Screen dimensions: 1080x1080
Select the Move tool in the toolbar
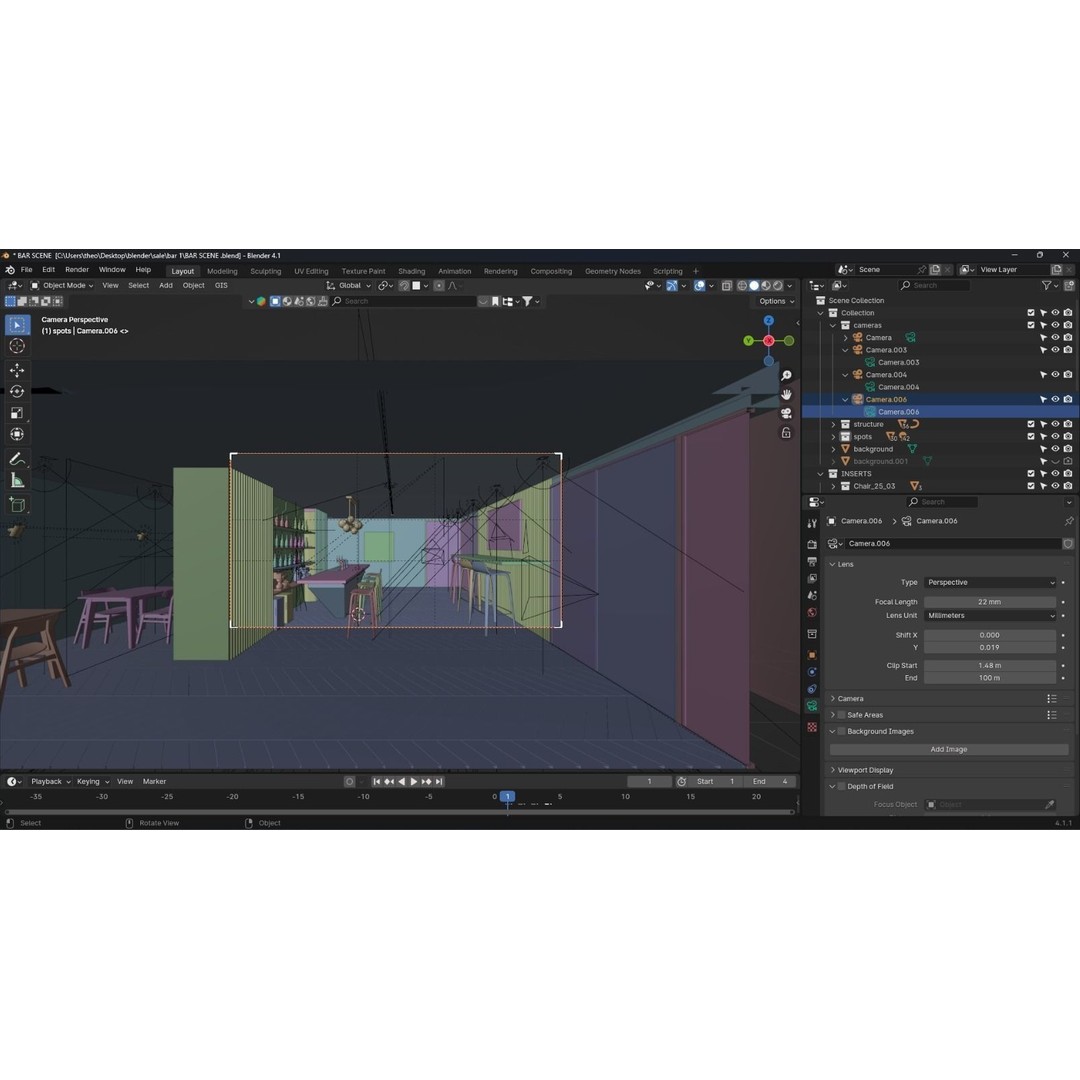(17, 370)
